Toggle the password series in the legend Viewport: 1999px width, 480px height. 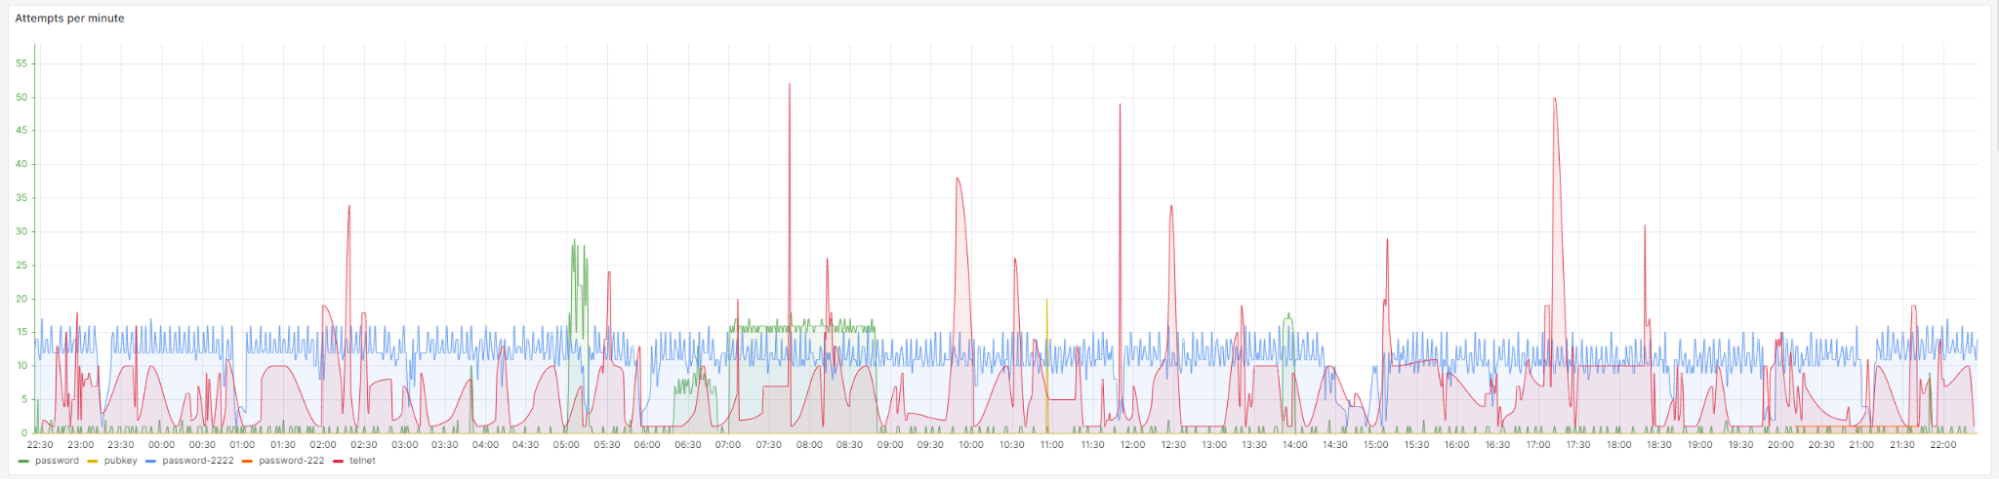coord(56,461)
